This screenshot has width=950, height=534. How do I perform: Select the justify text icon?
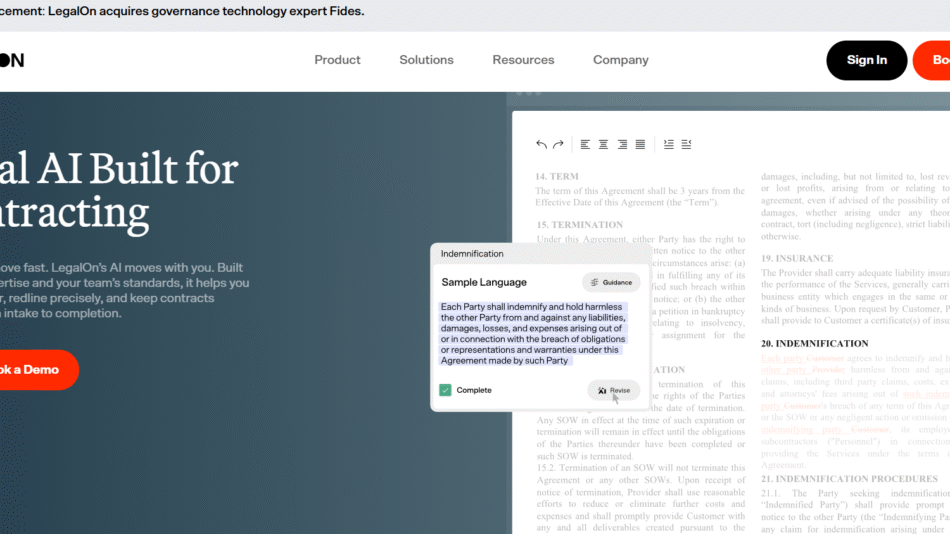point(640,145)
